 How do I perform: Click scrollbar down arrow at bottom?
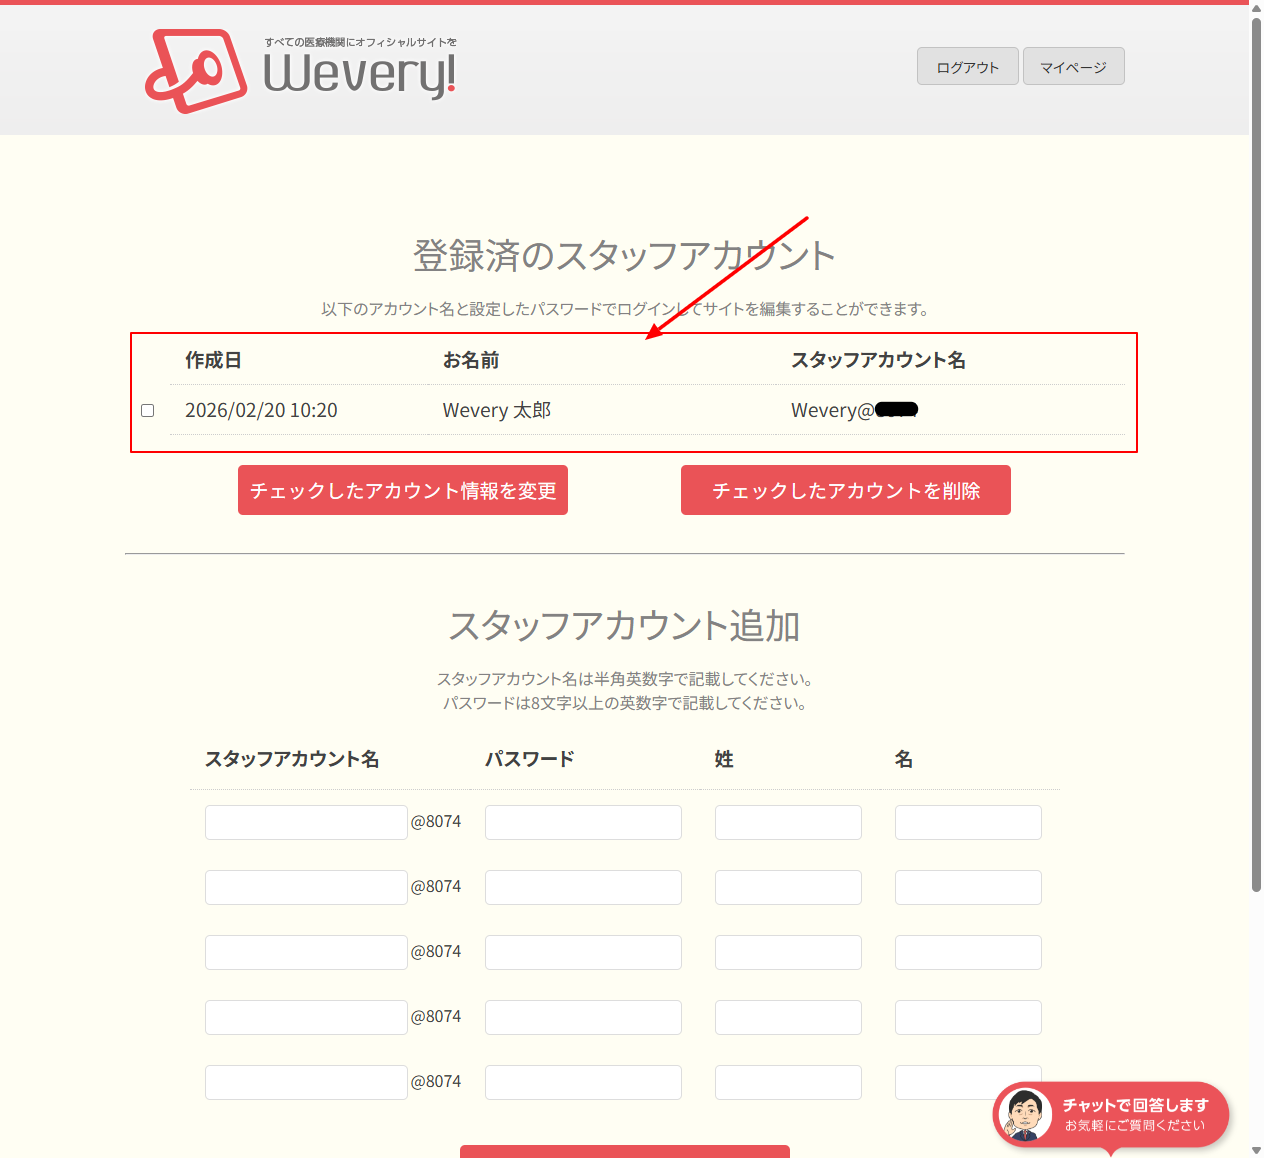(1256, 1151)
